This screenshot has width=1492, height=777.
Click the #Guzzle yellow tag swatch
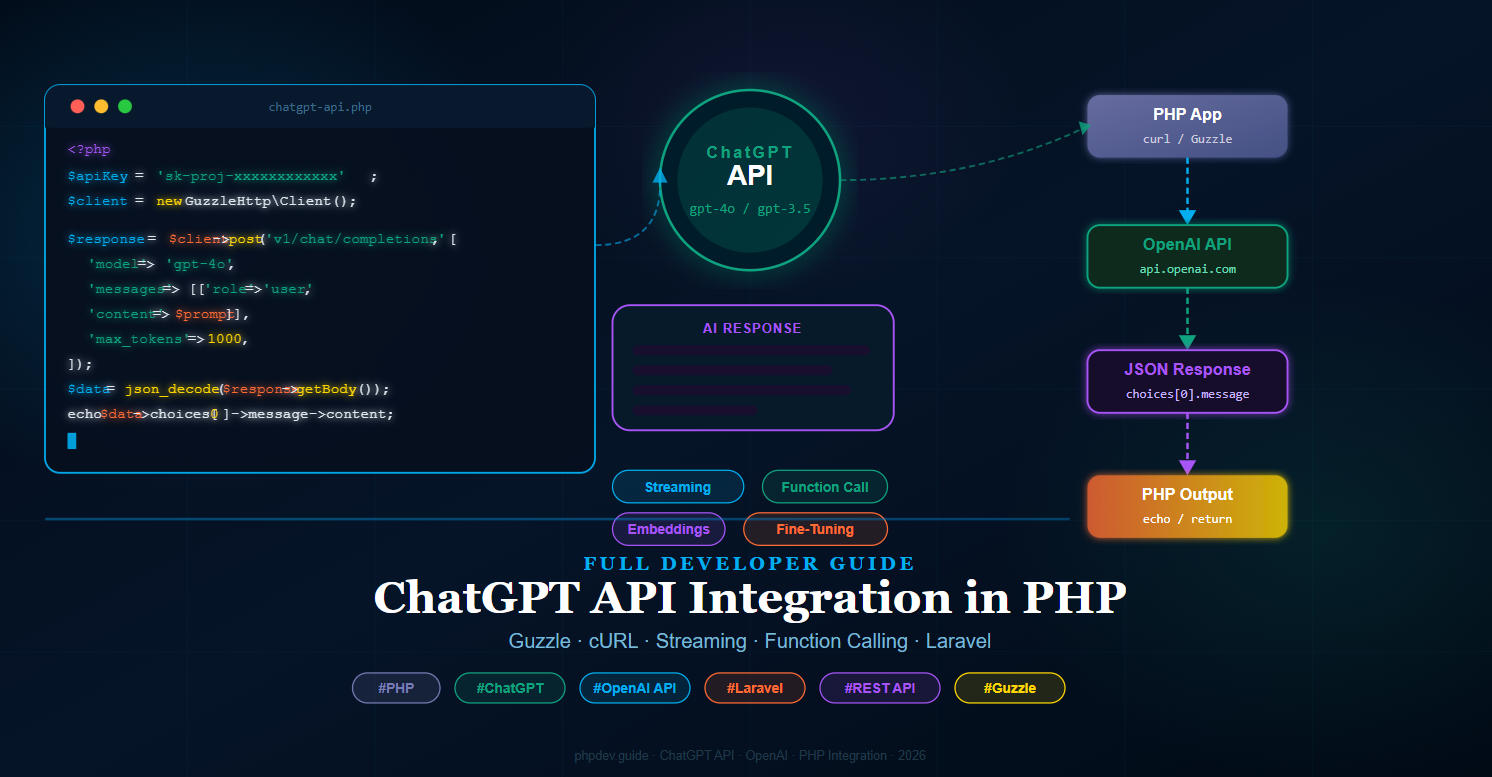1009,688
